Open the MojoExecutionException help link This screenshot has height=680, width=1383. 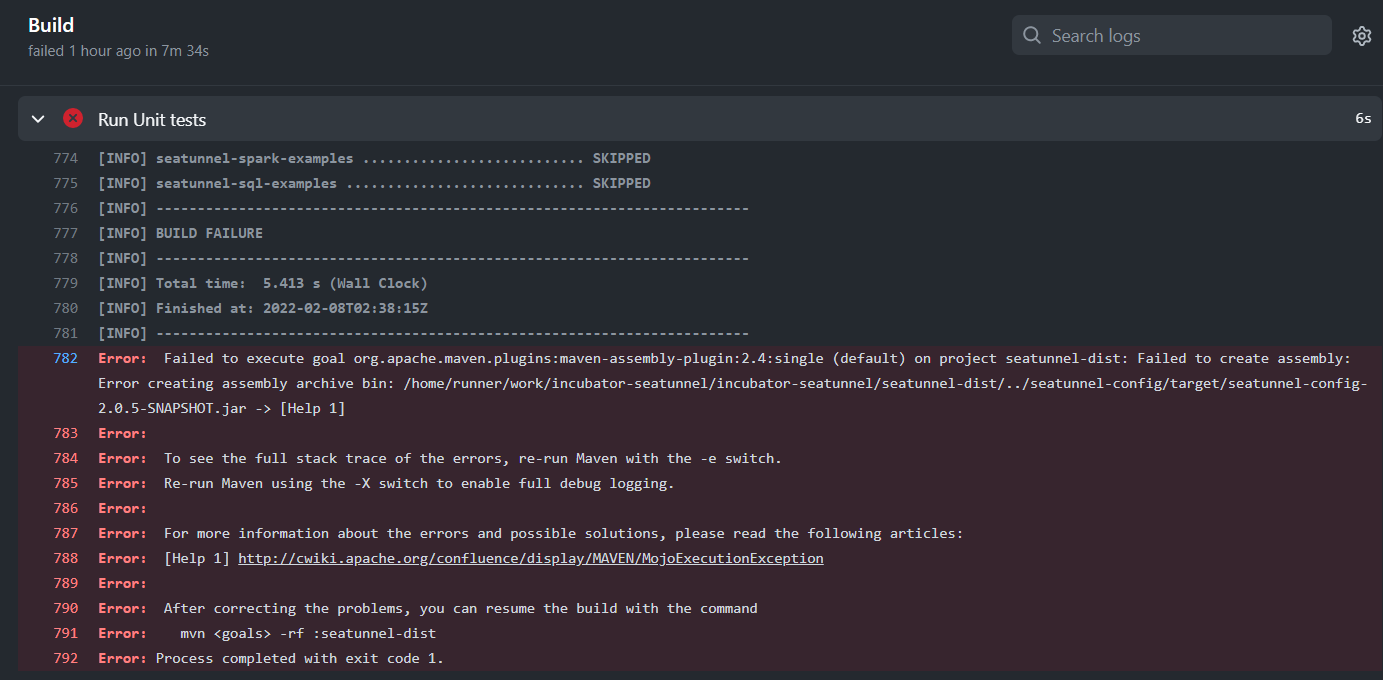coord(530,558)
